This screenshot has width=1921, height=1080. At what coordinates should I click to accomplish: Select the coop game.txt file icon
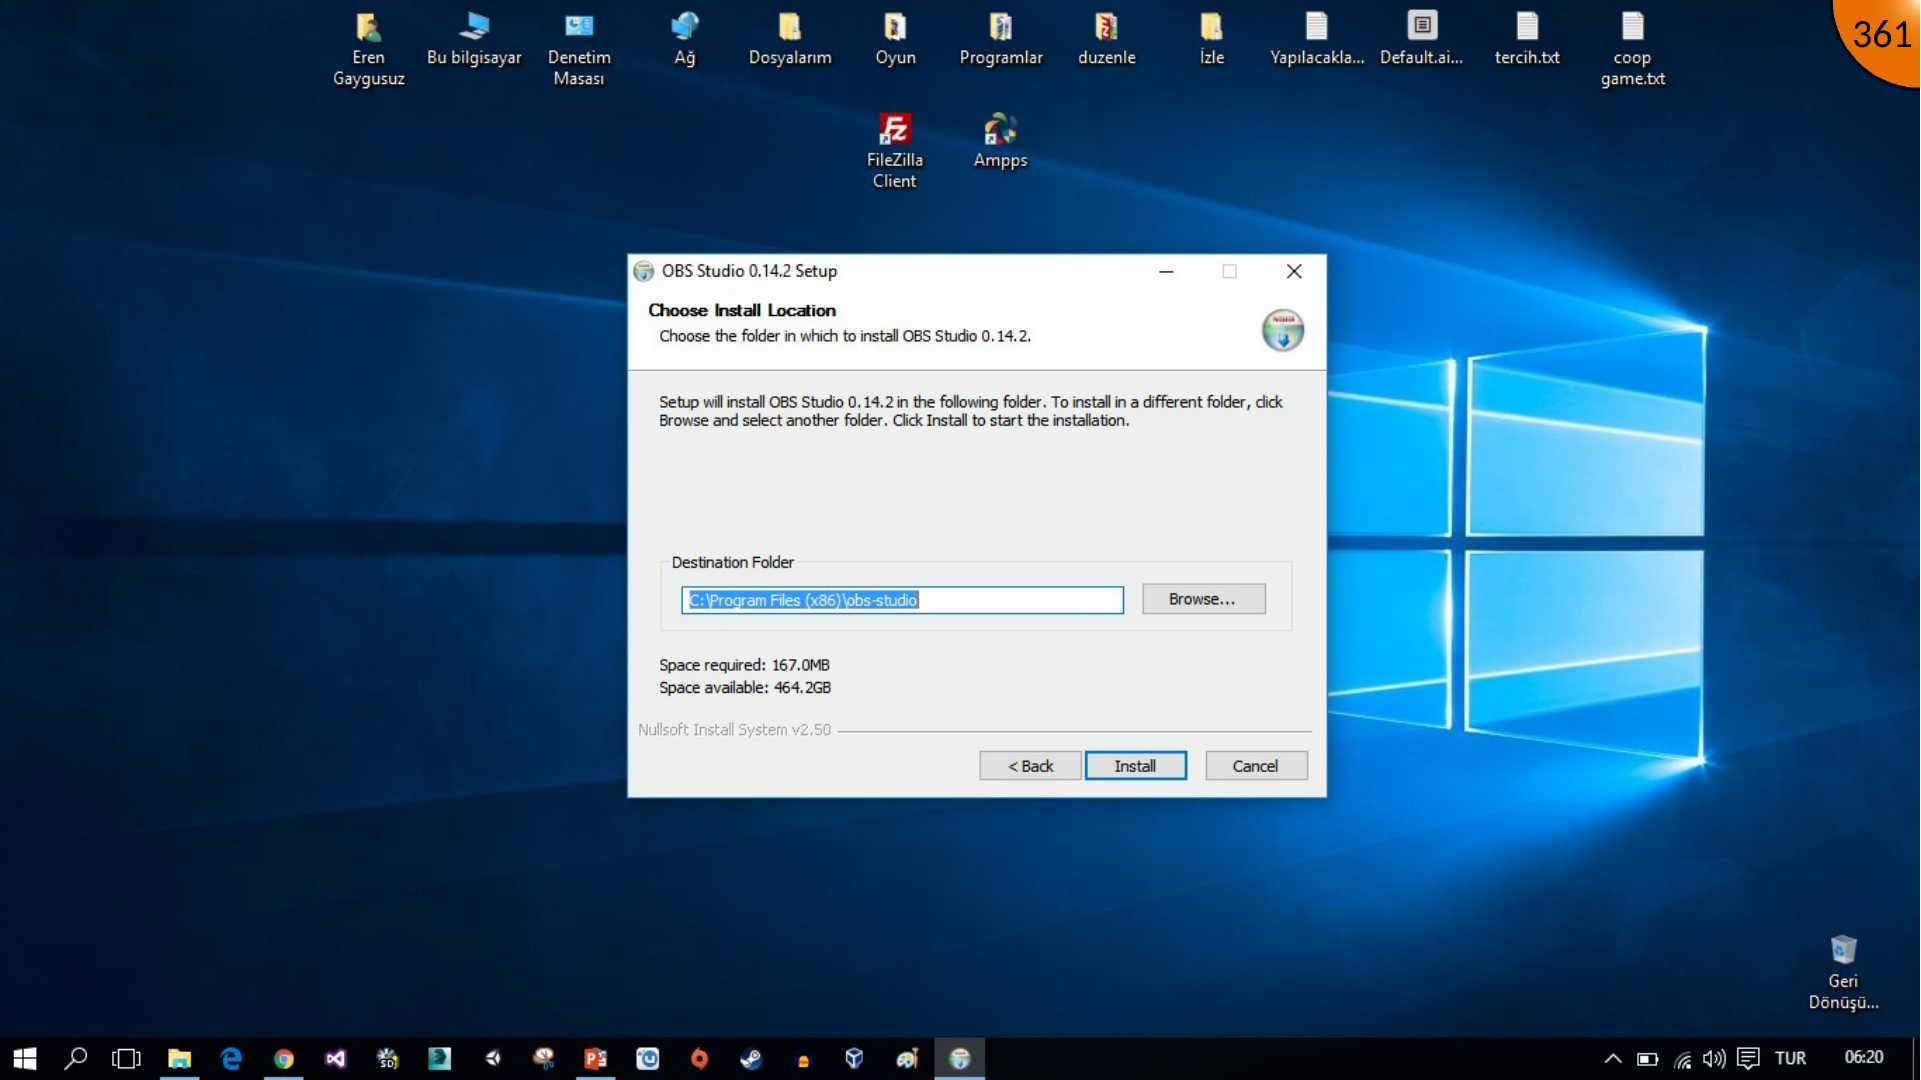click(1633, 49)
